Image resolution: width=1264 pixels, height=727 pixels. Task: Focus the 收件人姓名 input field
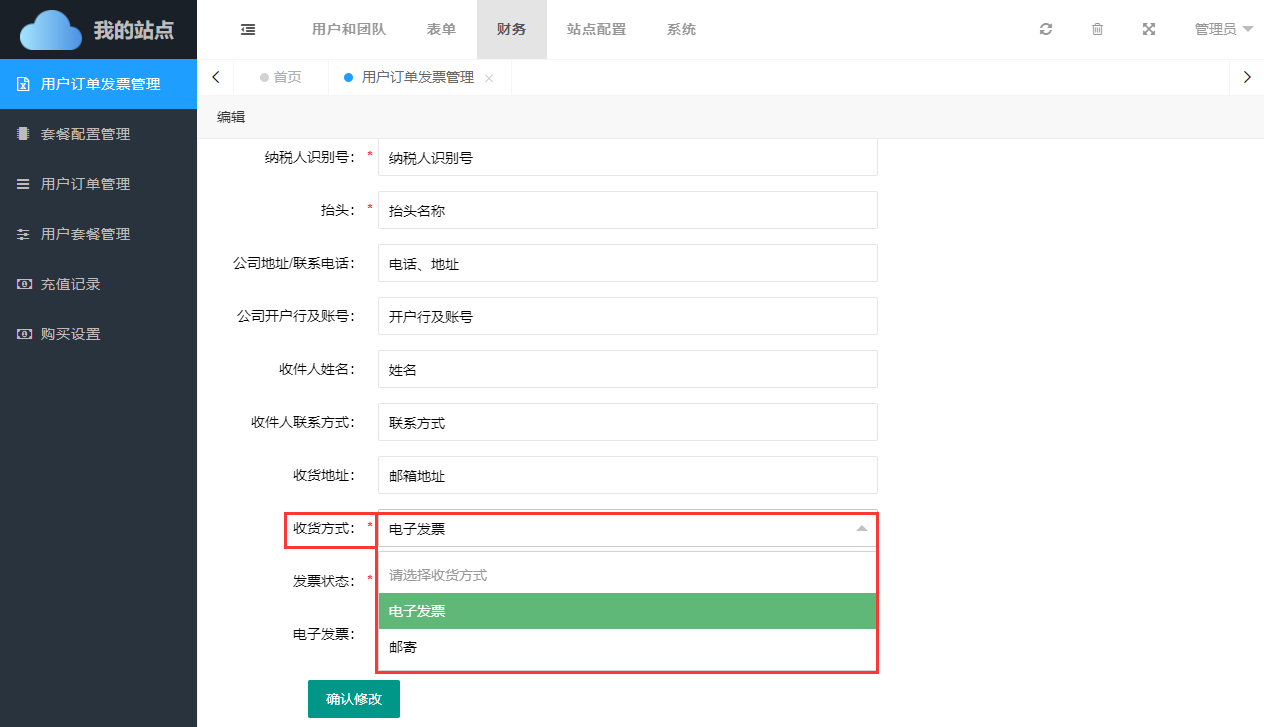[627, 369]
